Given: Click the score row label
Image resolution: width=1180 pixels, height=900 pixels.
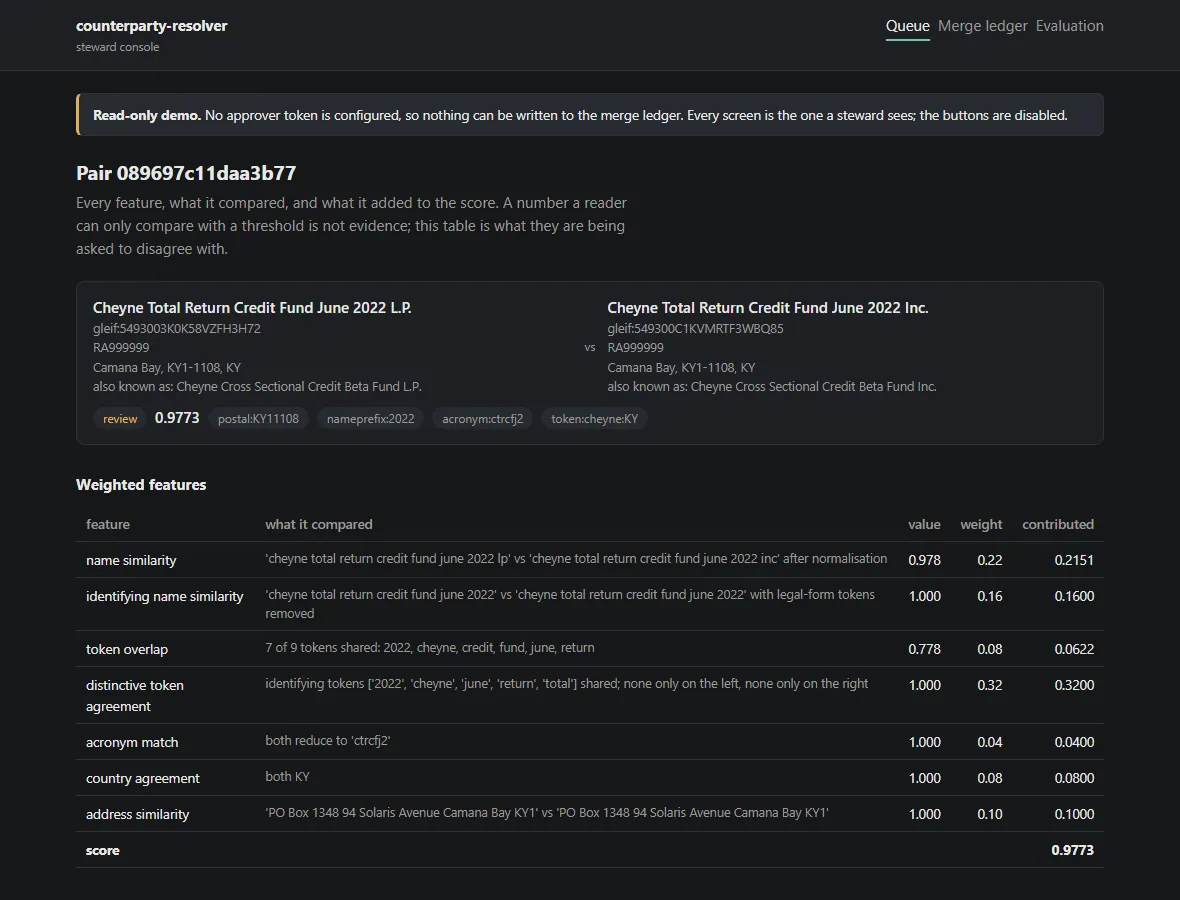Looking at the screenshot, I should [102, 851].
